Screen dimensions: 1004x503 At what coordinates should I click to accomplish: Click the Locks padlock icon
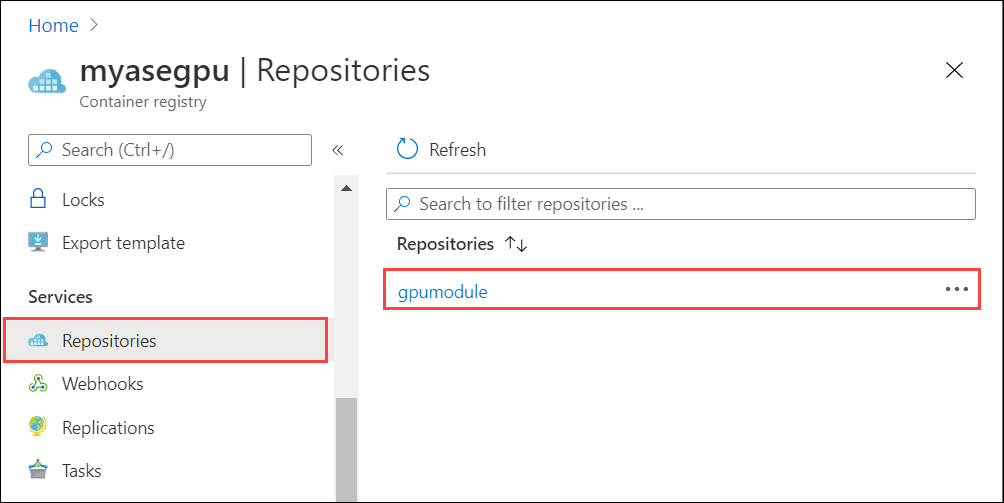tap(39, 200)
